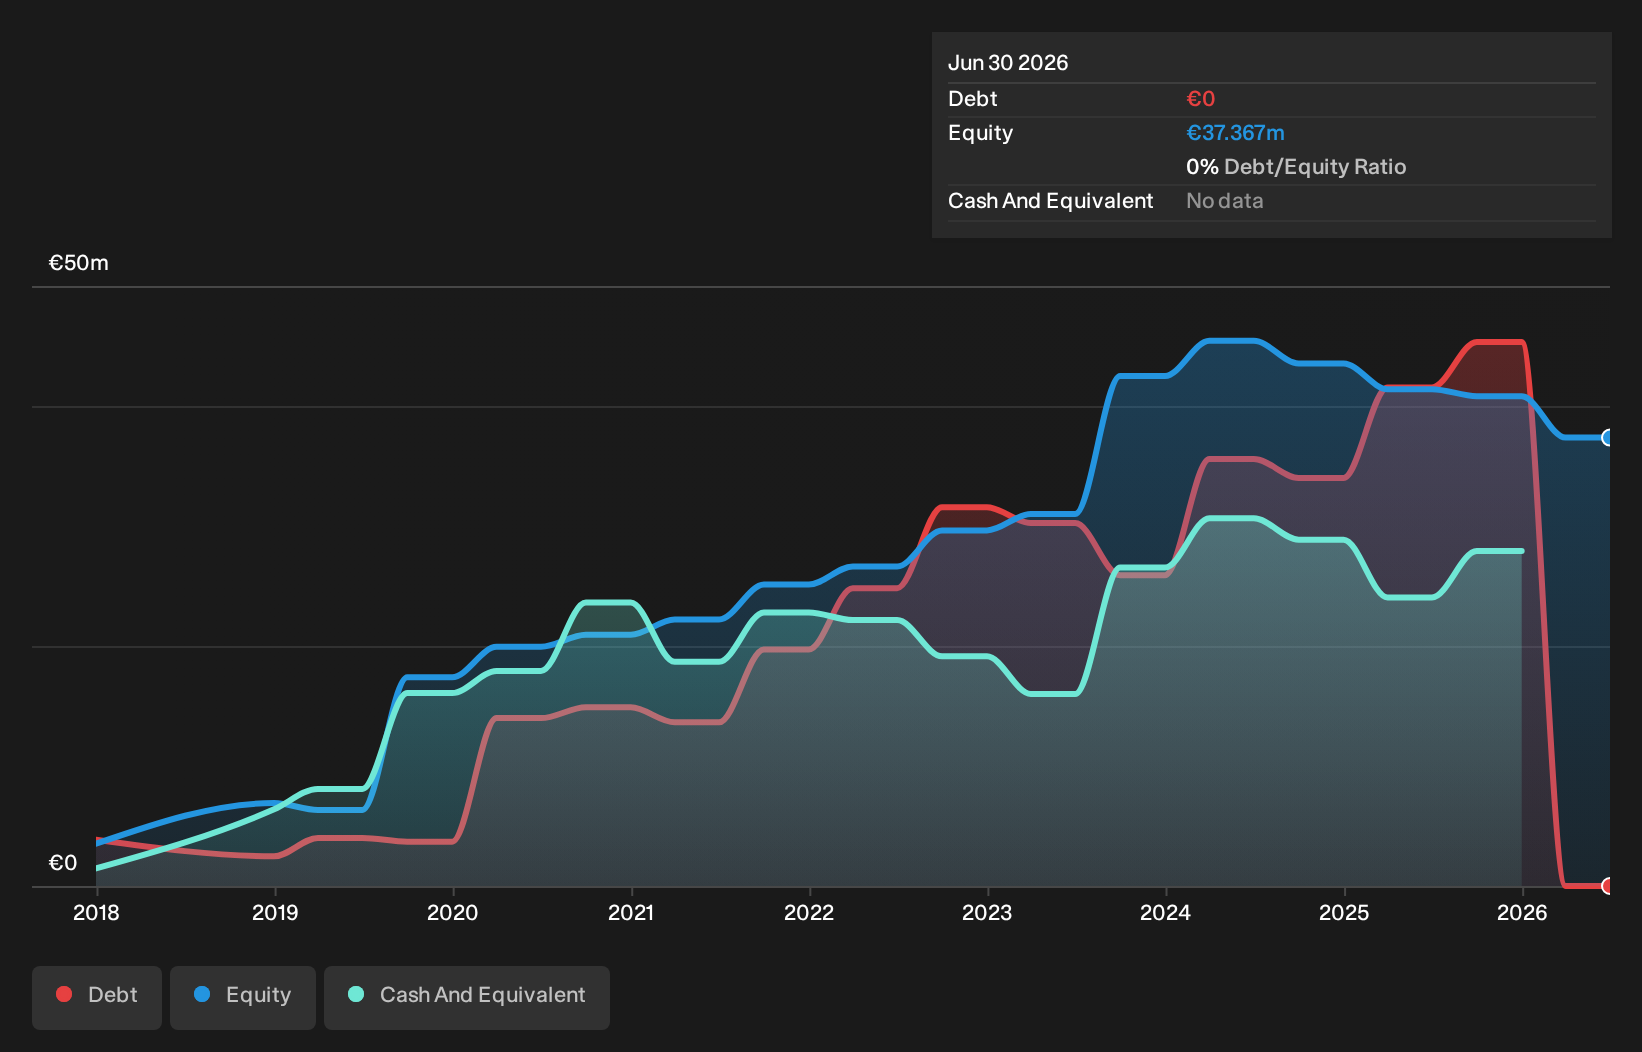Click the Jun 30 2026 tooltip date
The width and height of the screenshot is (1642, 1052).
pyautogui.click(x=1008, y=63)
